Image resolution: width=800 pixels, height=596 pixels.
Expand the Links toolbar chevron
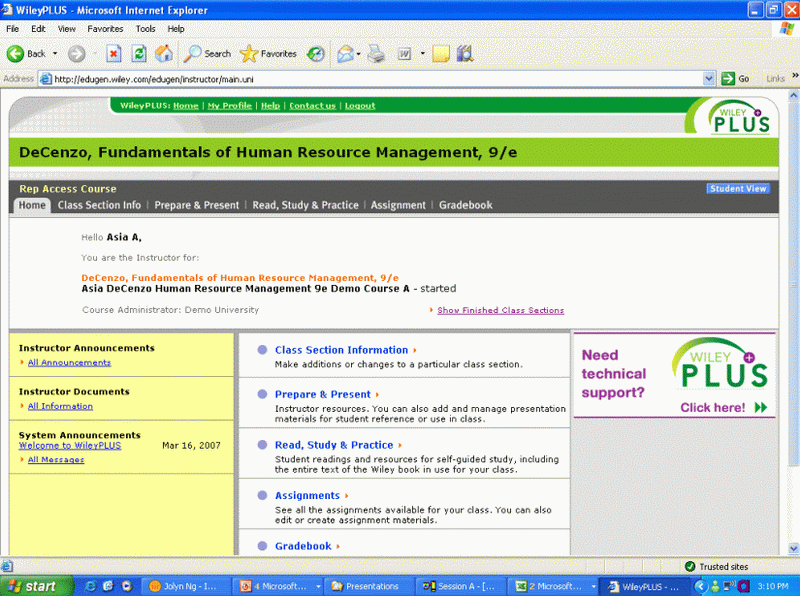click(x=795, y=76)
